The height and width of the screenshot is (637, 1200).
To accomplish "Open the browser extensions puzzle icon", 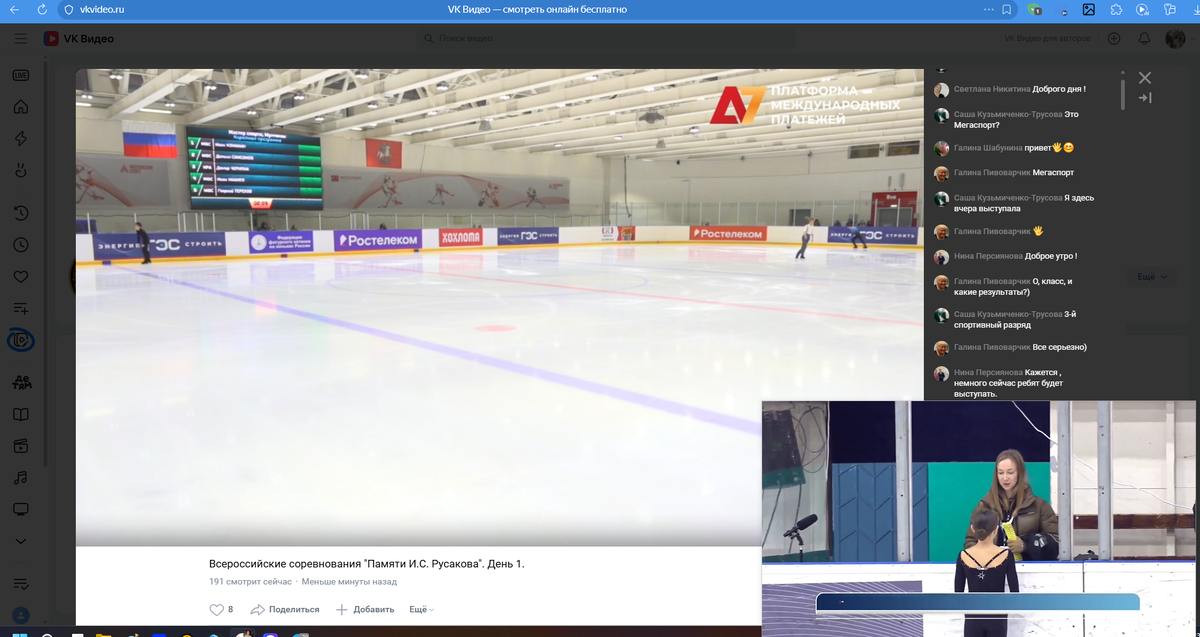I will click(x=1116, y=9).
